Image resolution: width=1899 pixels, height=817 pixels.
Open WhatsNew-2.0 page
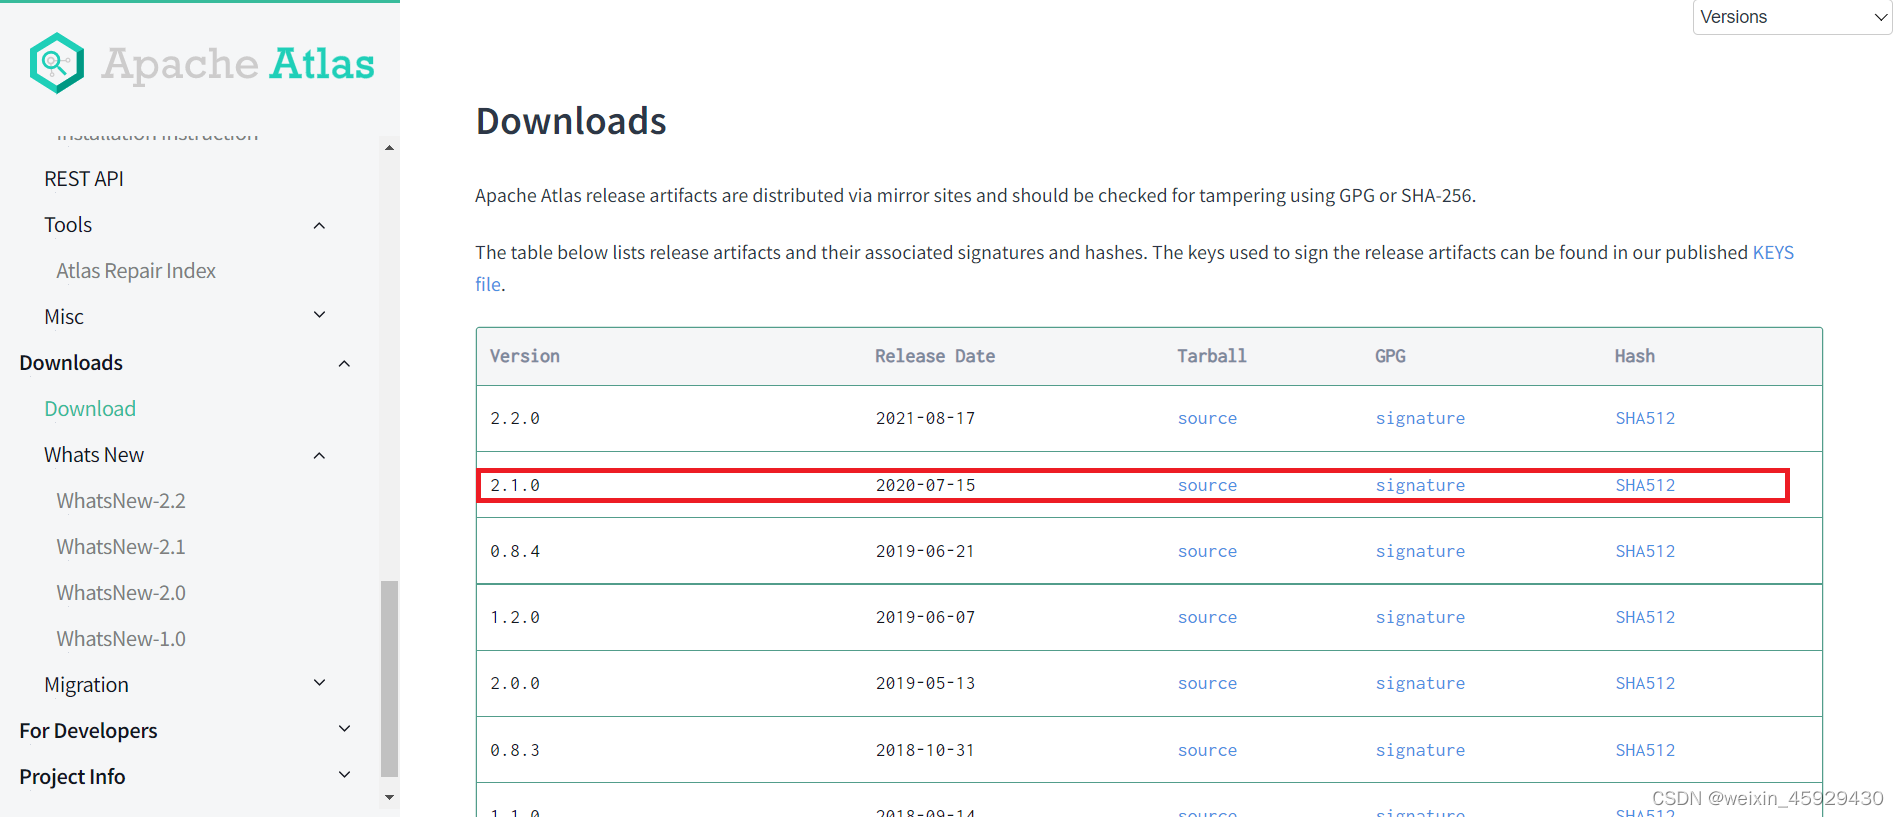tap(121, 593)
